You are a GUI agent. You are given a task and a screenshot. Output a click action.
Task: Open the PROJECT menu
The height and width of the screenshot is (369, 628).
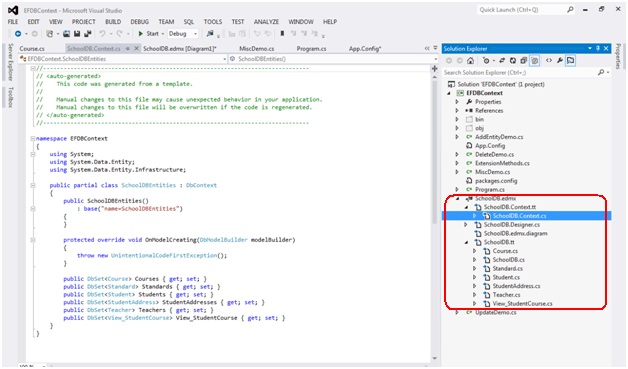pos(84,22)
